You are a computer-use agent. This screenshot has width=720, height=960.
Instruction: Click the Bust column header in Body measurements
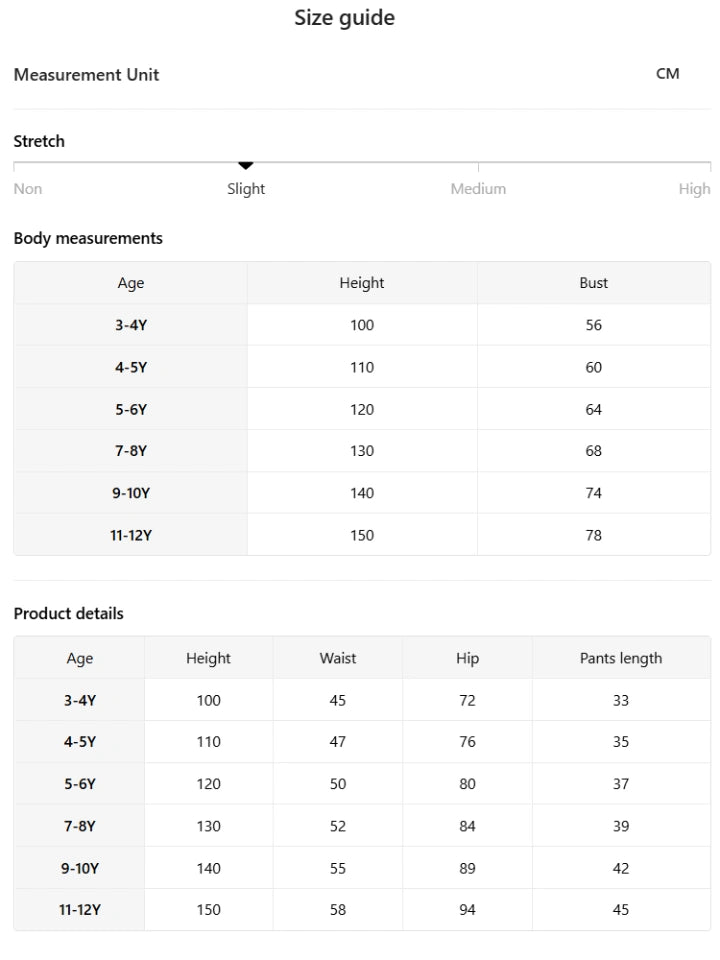(594, 283)
